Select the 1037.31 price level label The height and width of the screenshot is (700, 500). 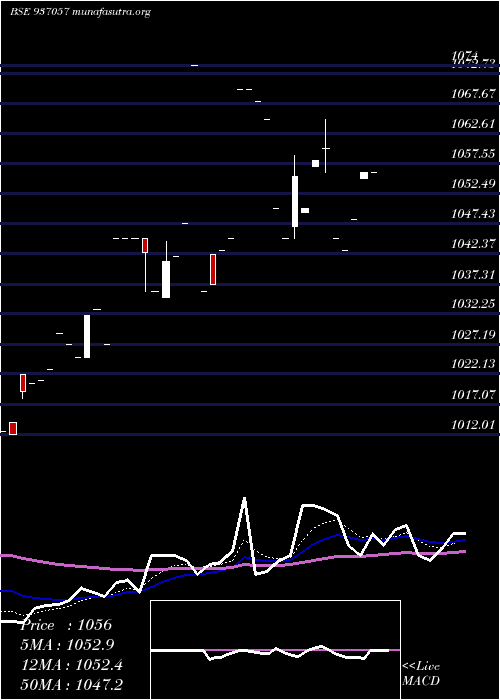(x=473, y=274)
